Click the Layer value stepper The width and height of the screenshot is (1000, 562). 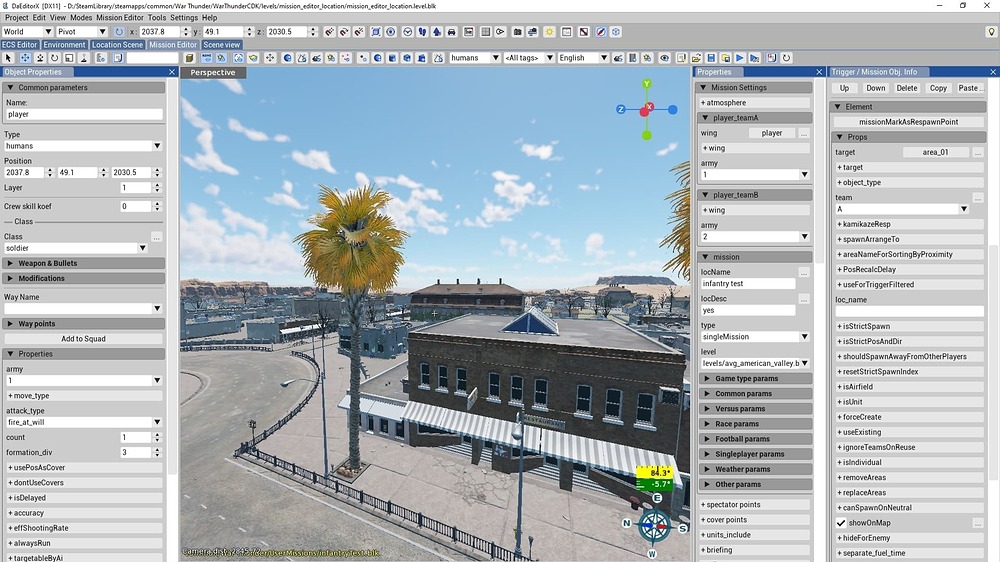tap(158, 188)
